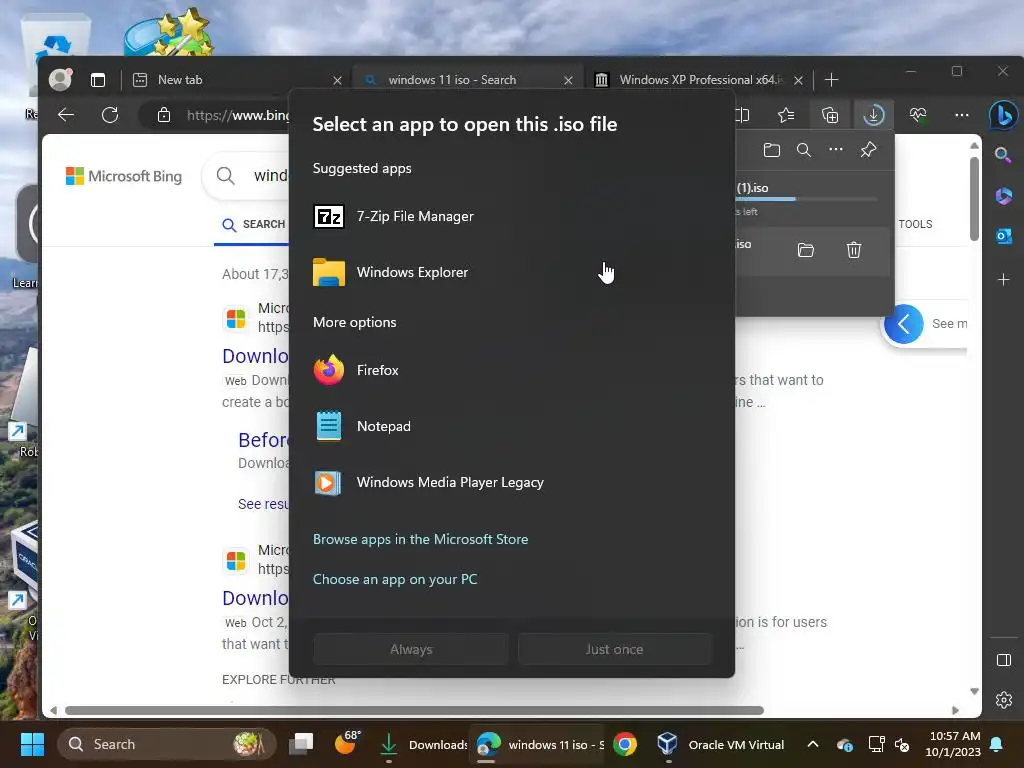Viewport: 1024px width, 768px height.
Task: View site information lock icon
Action: (x=164, y=116)
